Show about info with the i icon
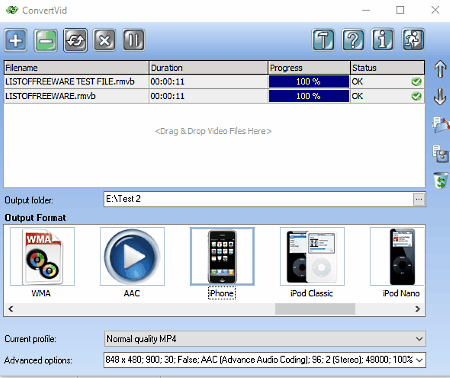The width and height of the screenshot is (450, 378). click(x=383, y=40)
